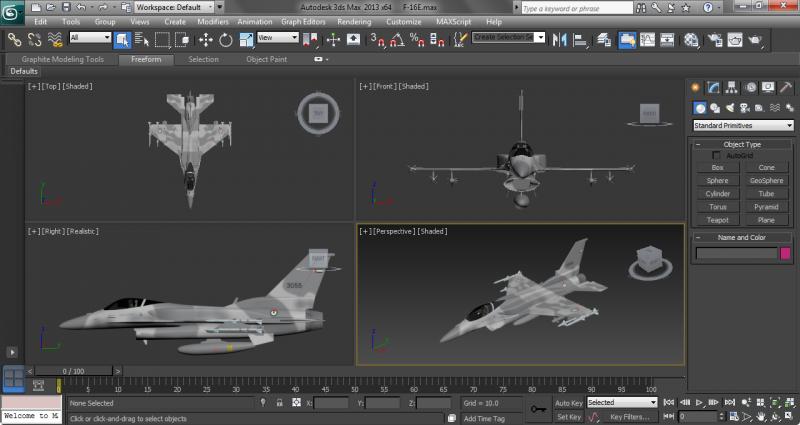The image size is (800, 425).
Task: Open Select by Name list icon
Action: coord(142,39)
